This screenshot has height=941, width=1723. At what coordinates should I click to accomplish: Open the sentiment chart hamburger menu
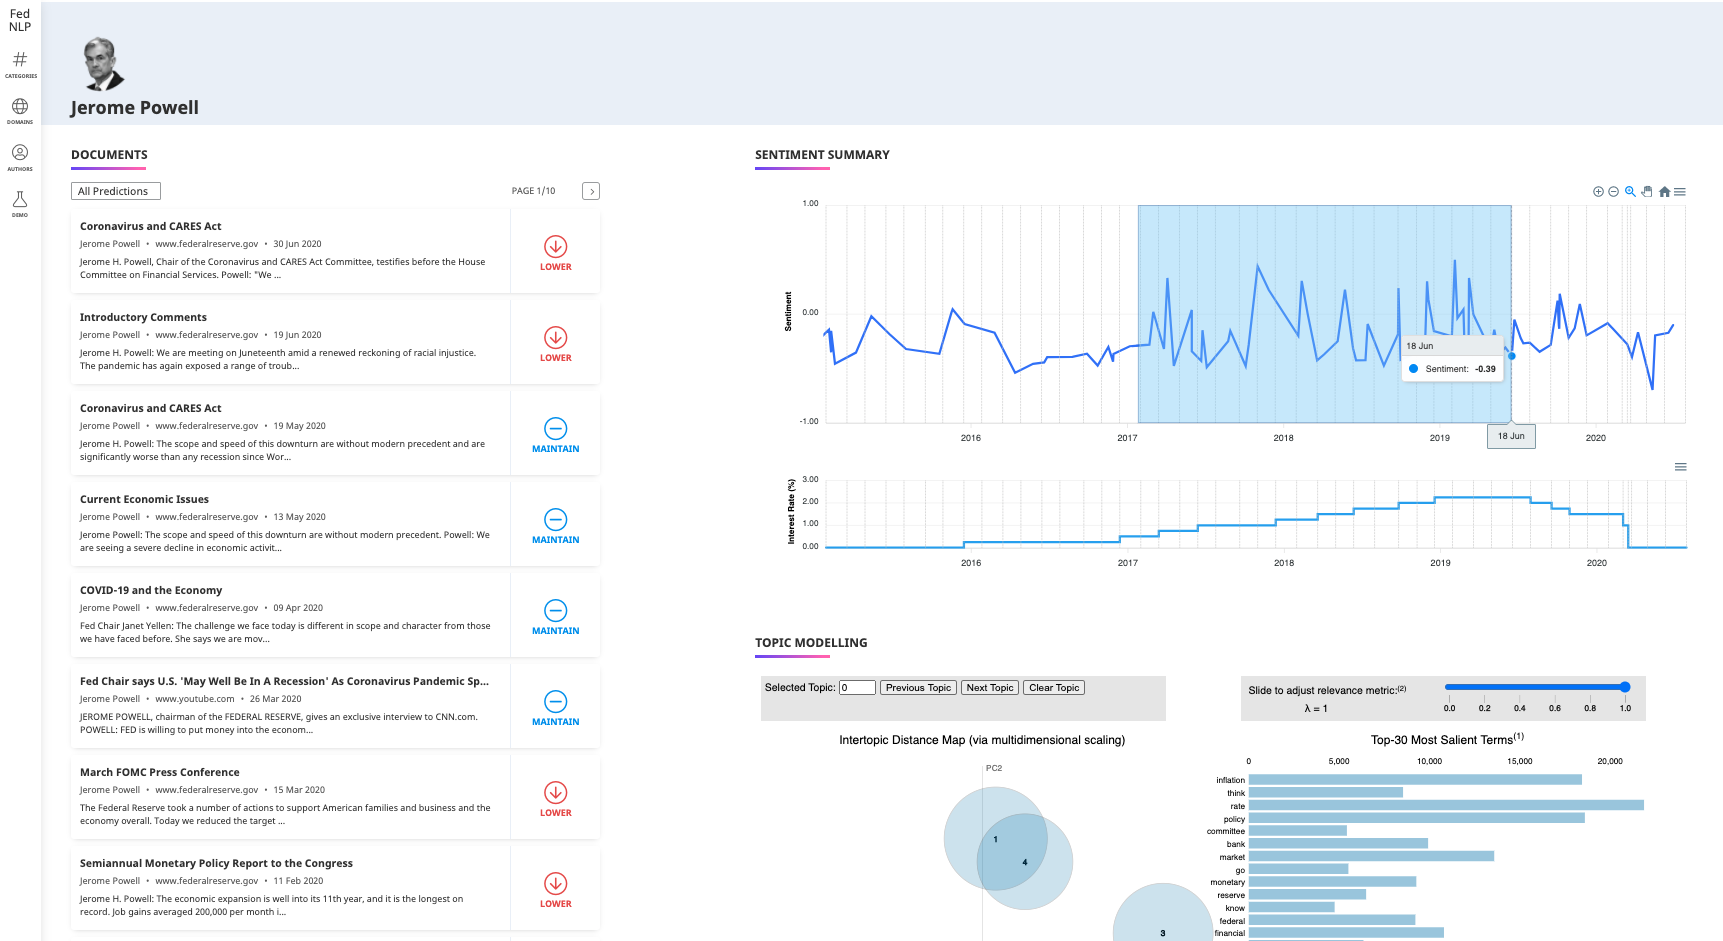[x=1680, y=192]
